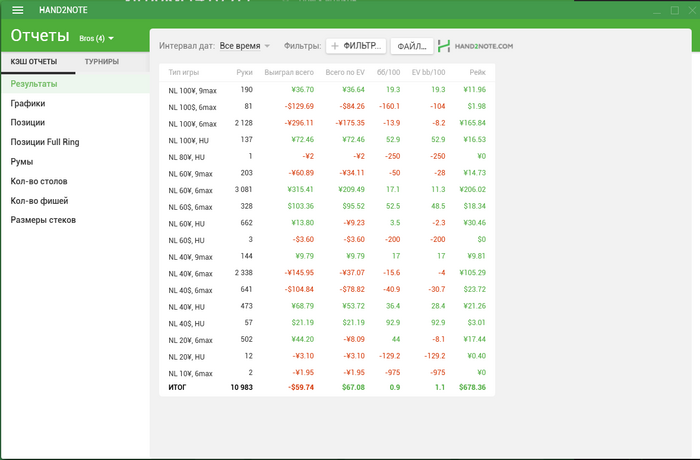The width and height of the screenshot is (700, 460).
Task: Sort by the Всего по EV column header
Action: click(345, 72)
